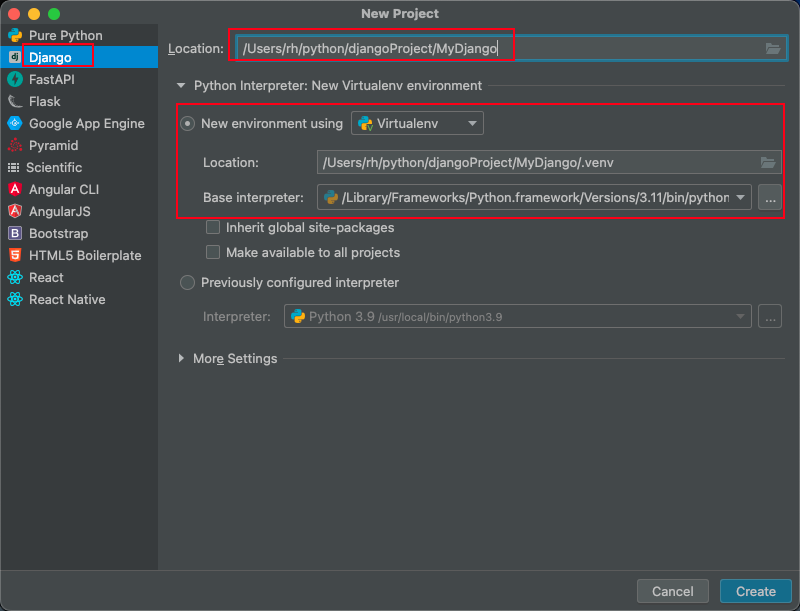The height and width of the screenshot is (611, 800).
Task: Click the green maximize window button
Action: pos(54,14)
